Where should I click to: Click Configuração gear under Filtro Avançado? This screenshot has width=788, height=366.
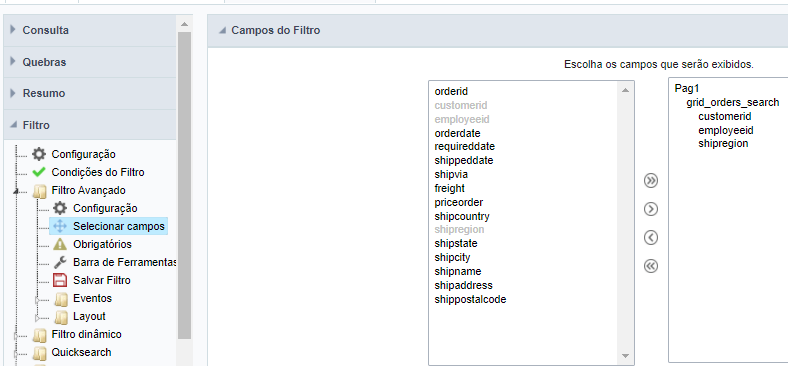click(x=60, y=208)
